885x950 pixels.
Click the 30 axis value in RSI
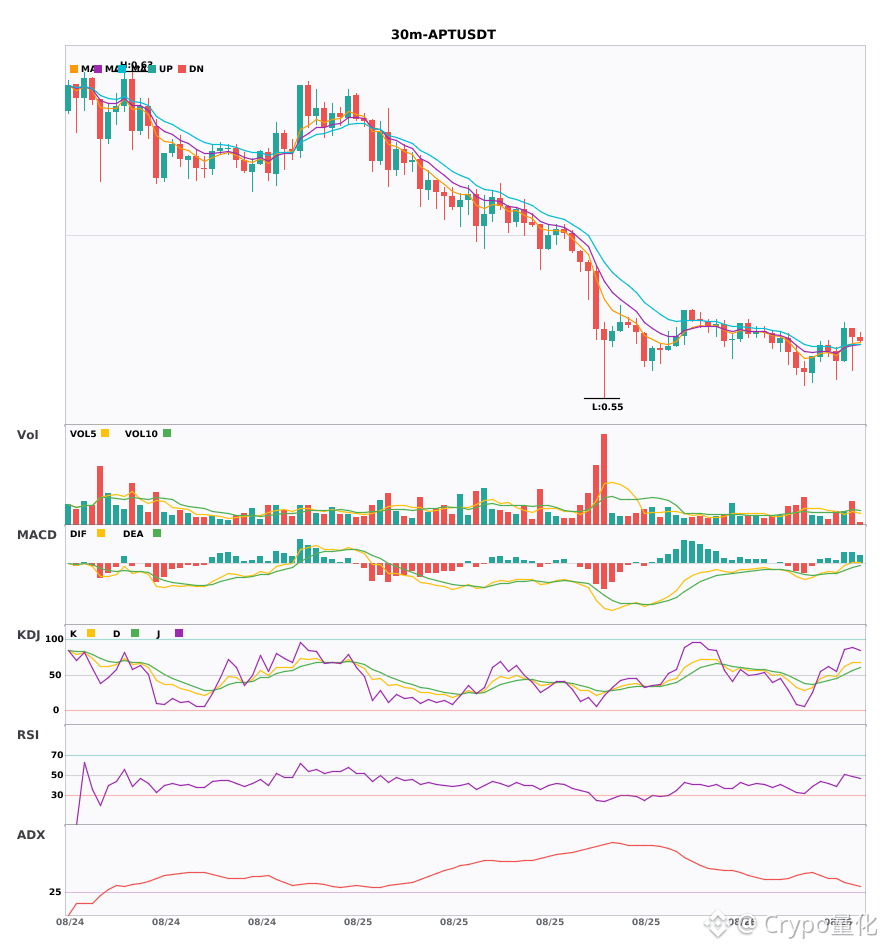[x=57, y=795]
